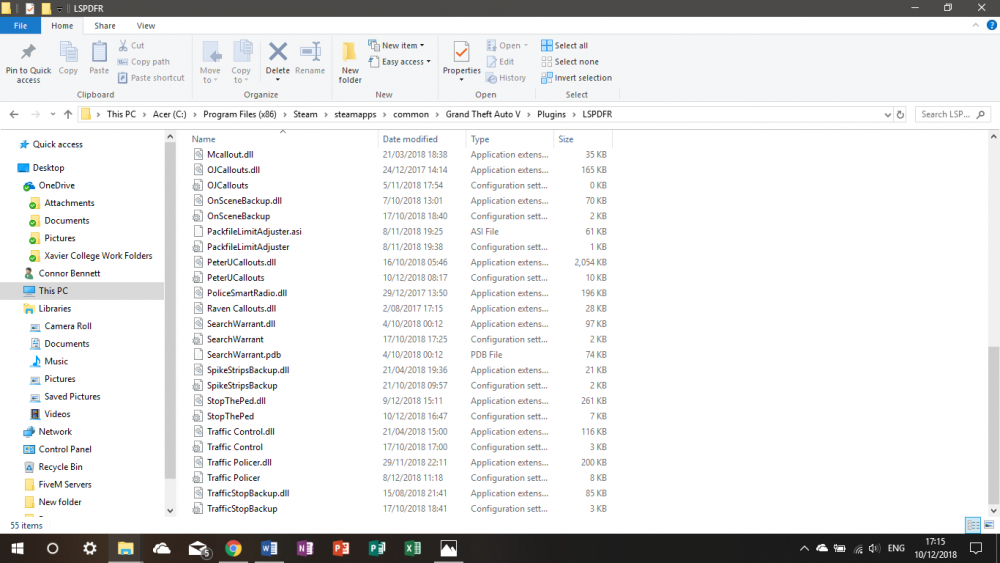The height and width of the screenshot is (563, 1000).
Task: Show hidden system tray icons
Action: click(804, 548)
